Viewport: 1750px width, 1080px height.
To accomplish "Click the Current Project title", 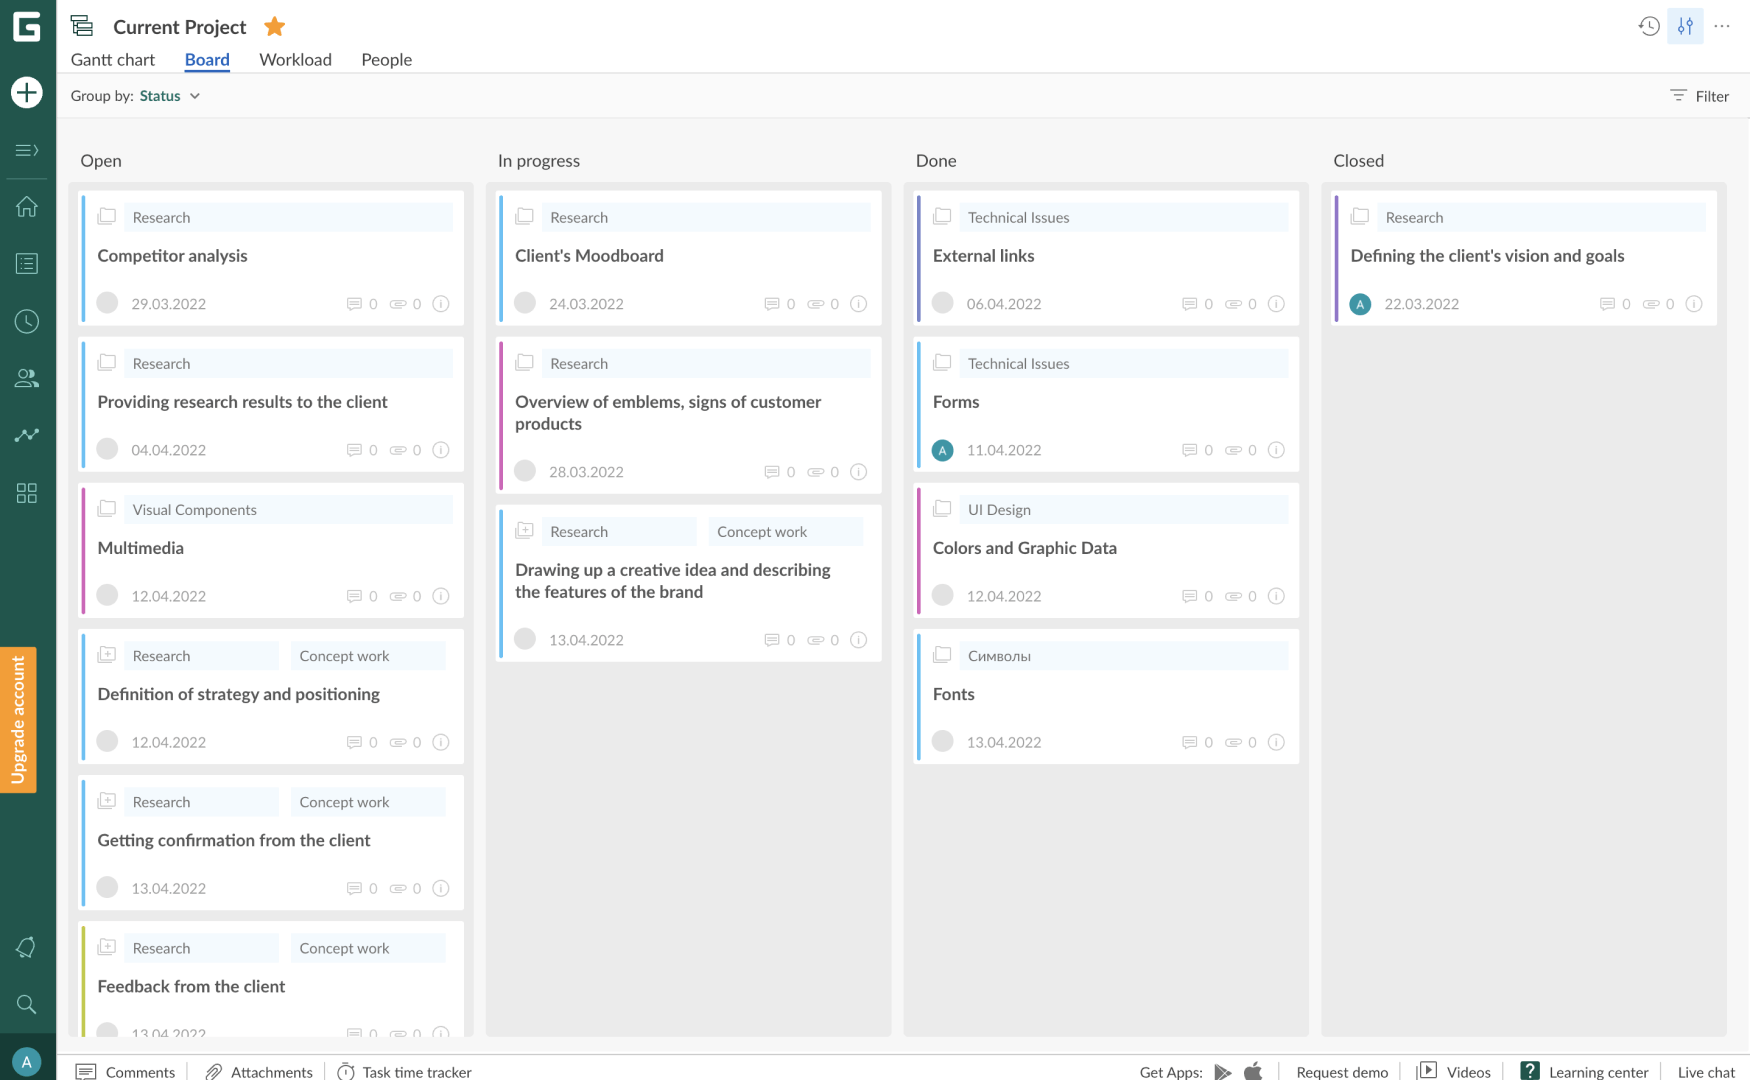I will [x=180, y=27].
